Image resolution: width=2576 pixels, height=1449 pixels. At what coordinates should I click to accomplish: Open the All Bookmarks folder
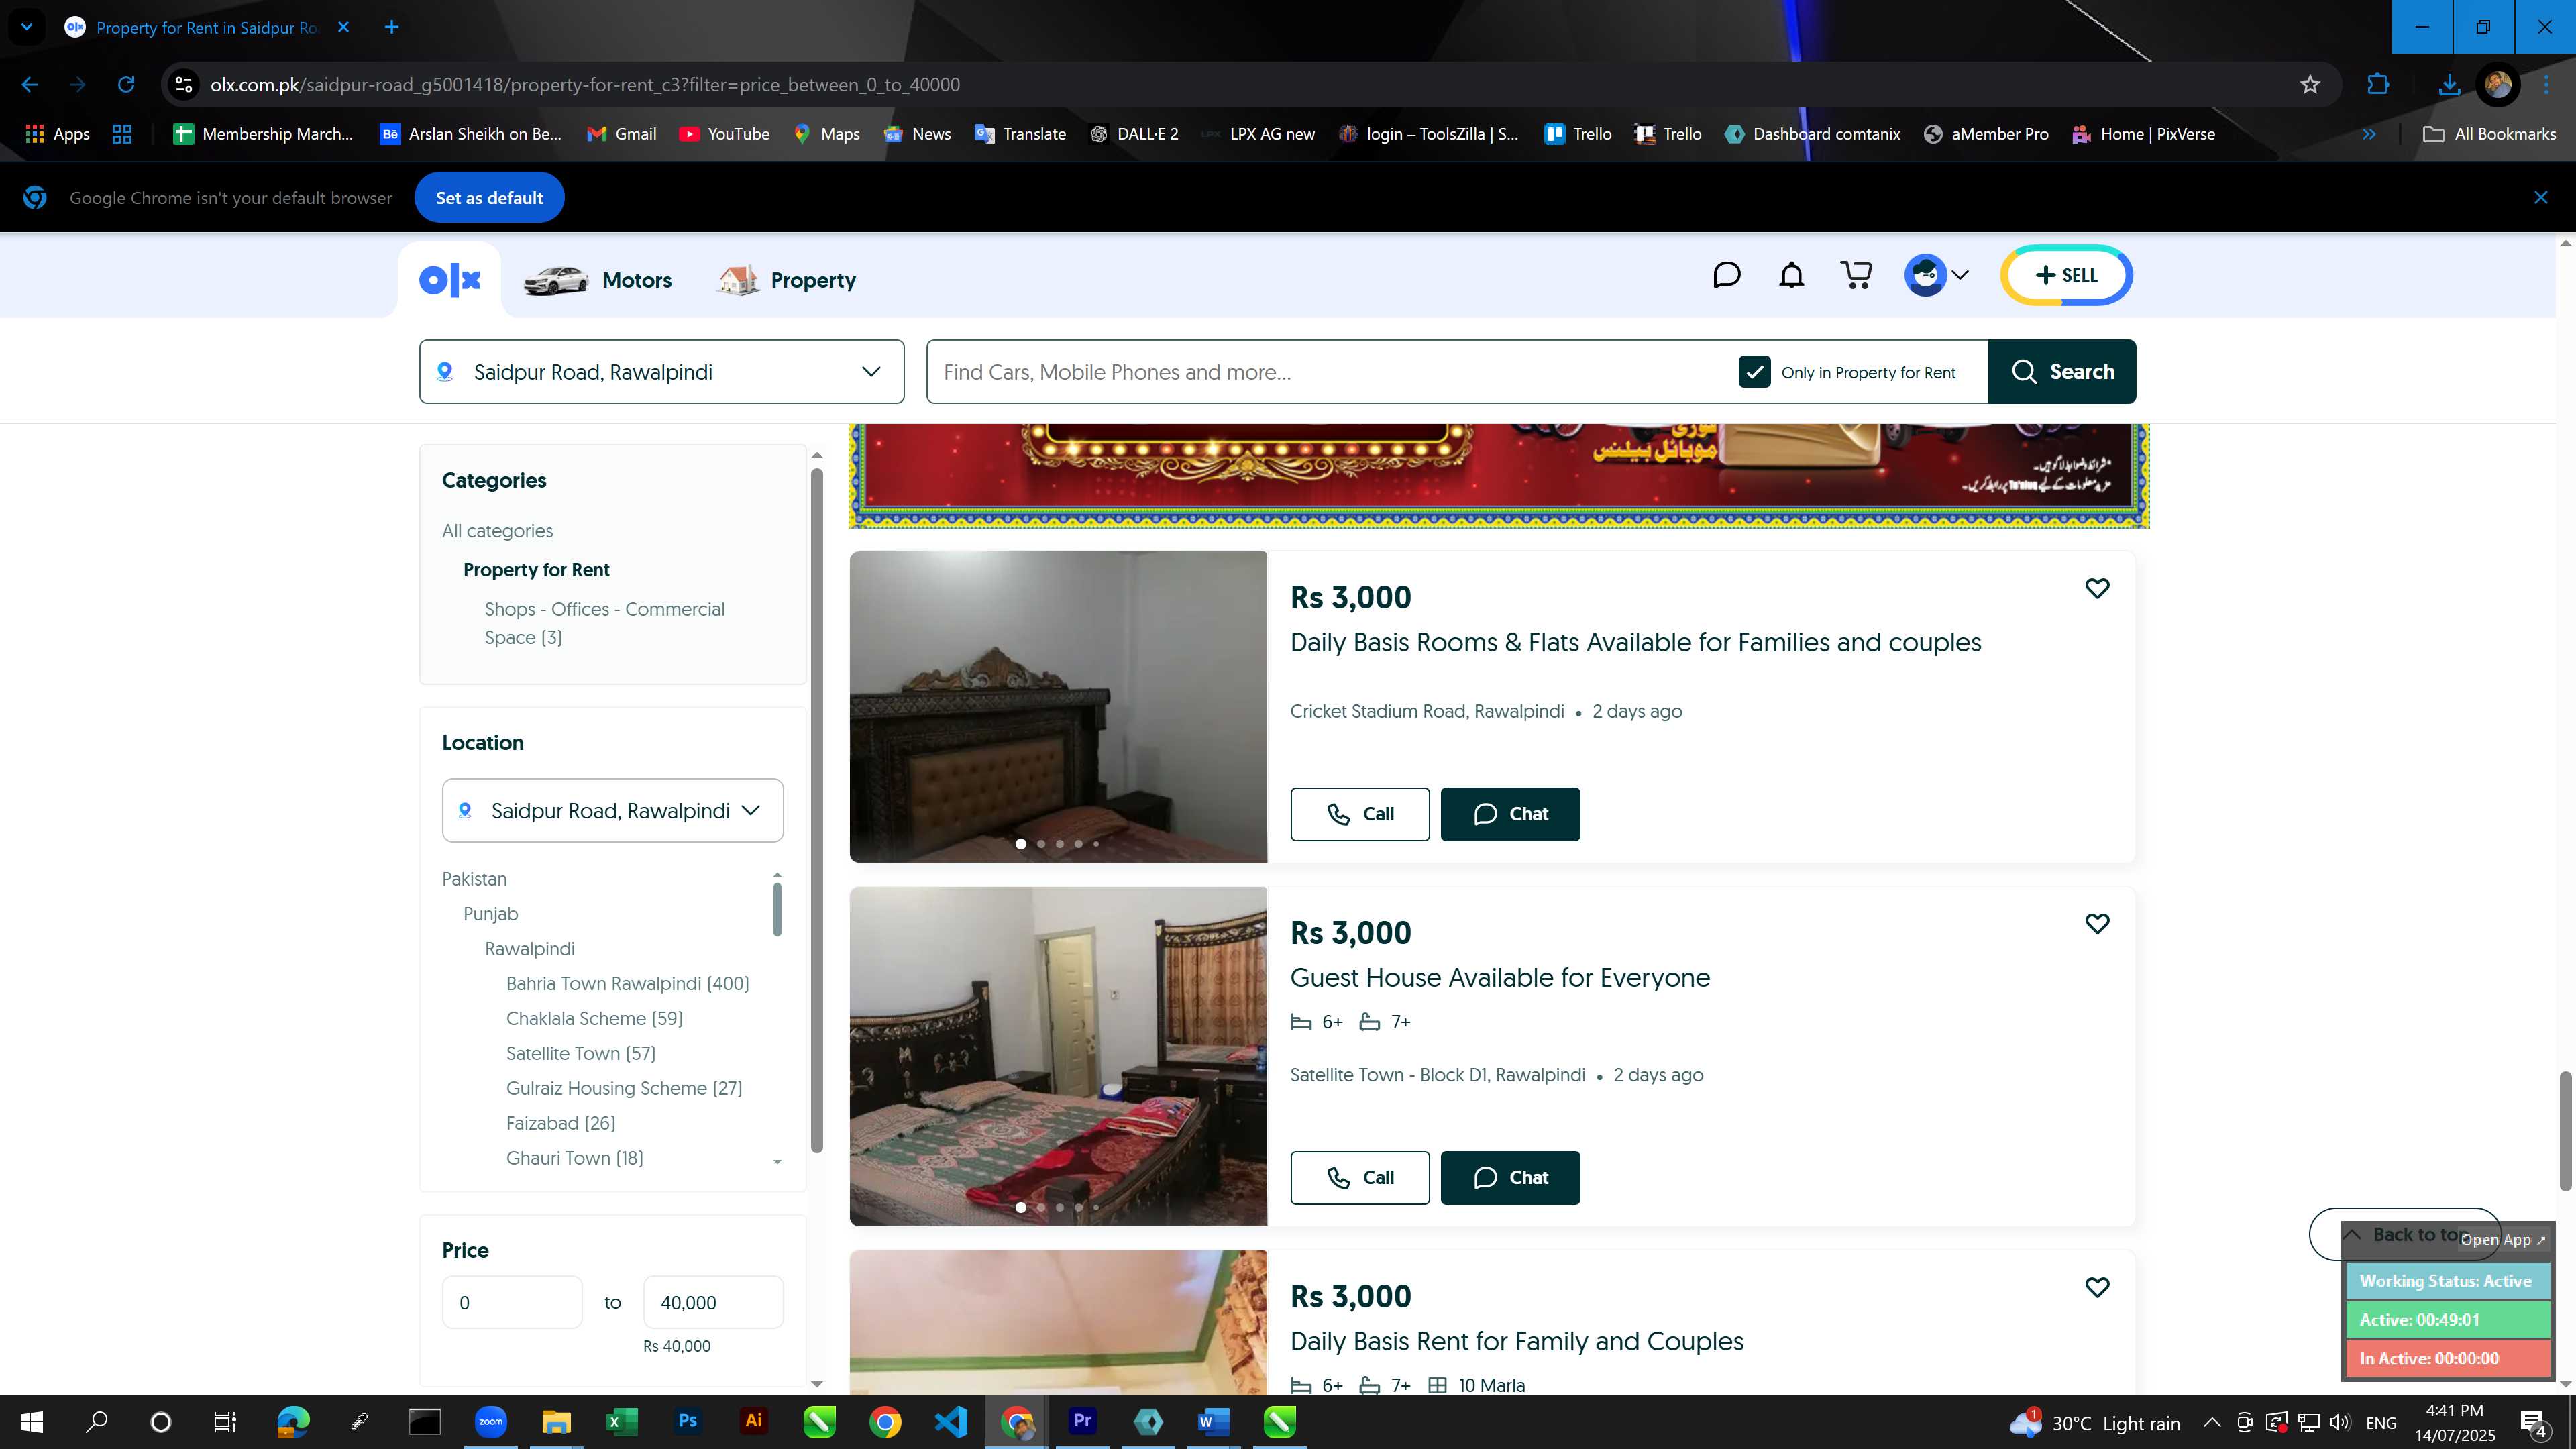pos(2490,134)
